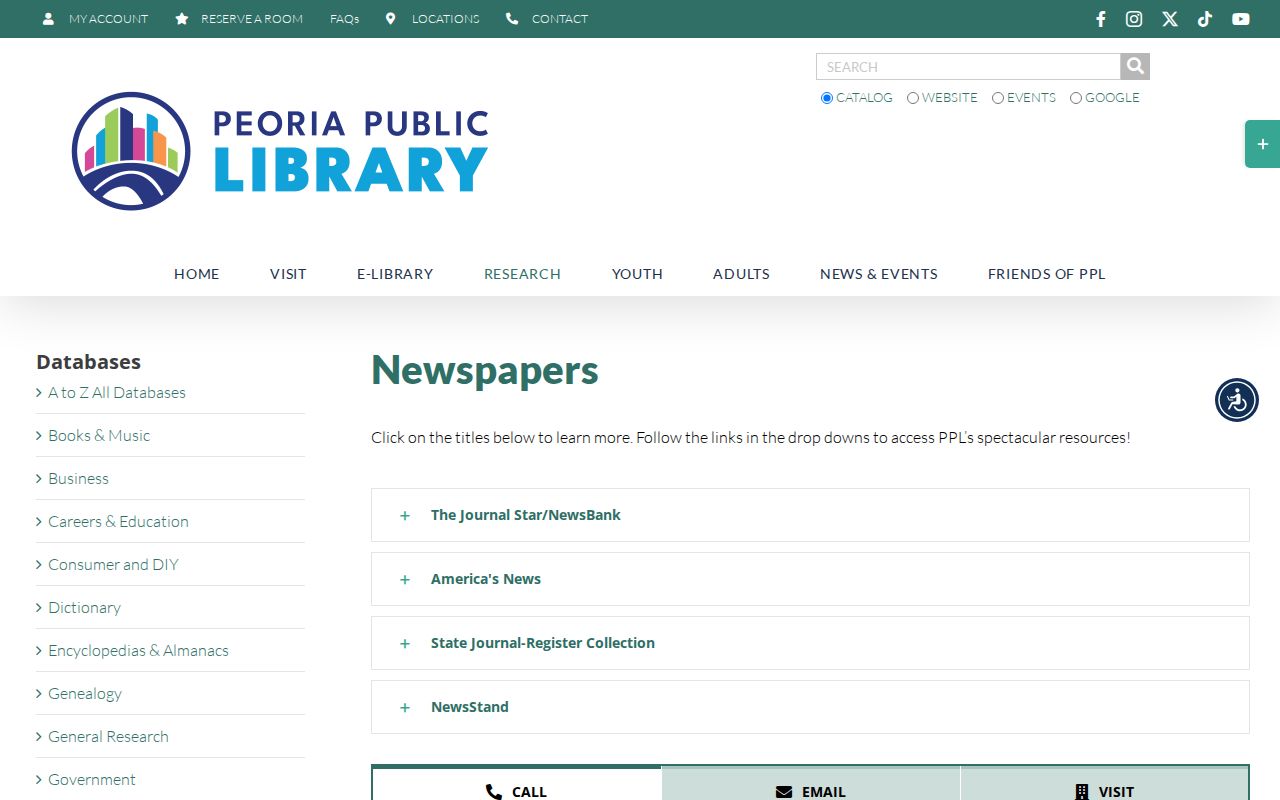The height and width of the screenshot is (800, 1280).
Task: Open the Facebook icon link
Action: [1101, 19]
